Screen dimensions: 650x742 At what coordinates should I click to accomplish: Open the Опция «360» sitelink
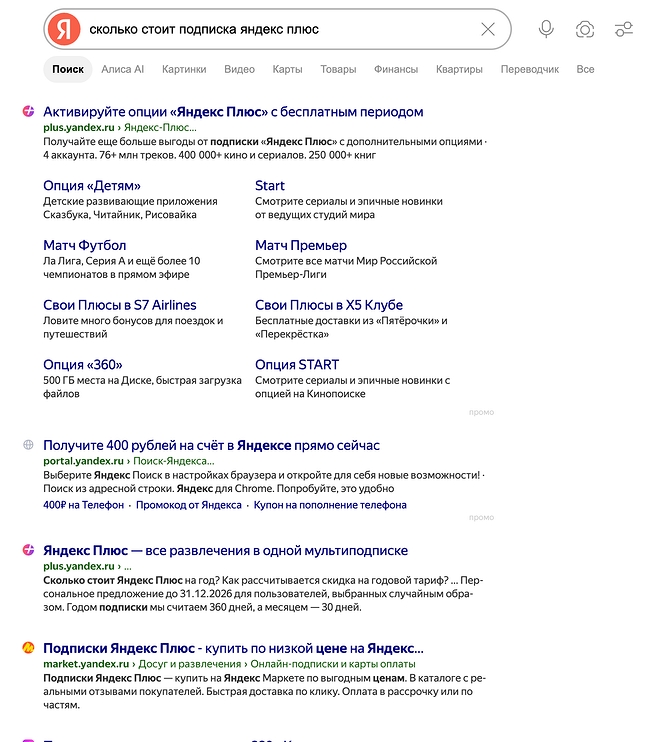(x=83, y=364)
